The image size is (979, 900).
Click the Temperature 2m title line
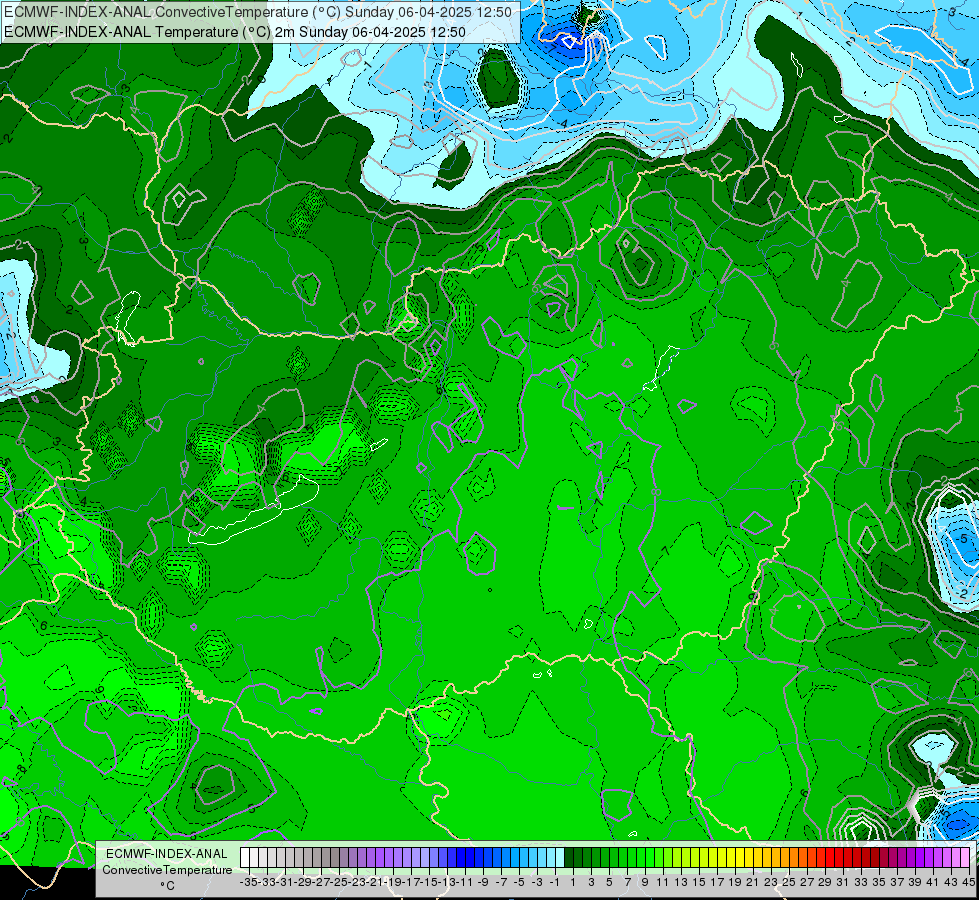[x=235, y=32]
